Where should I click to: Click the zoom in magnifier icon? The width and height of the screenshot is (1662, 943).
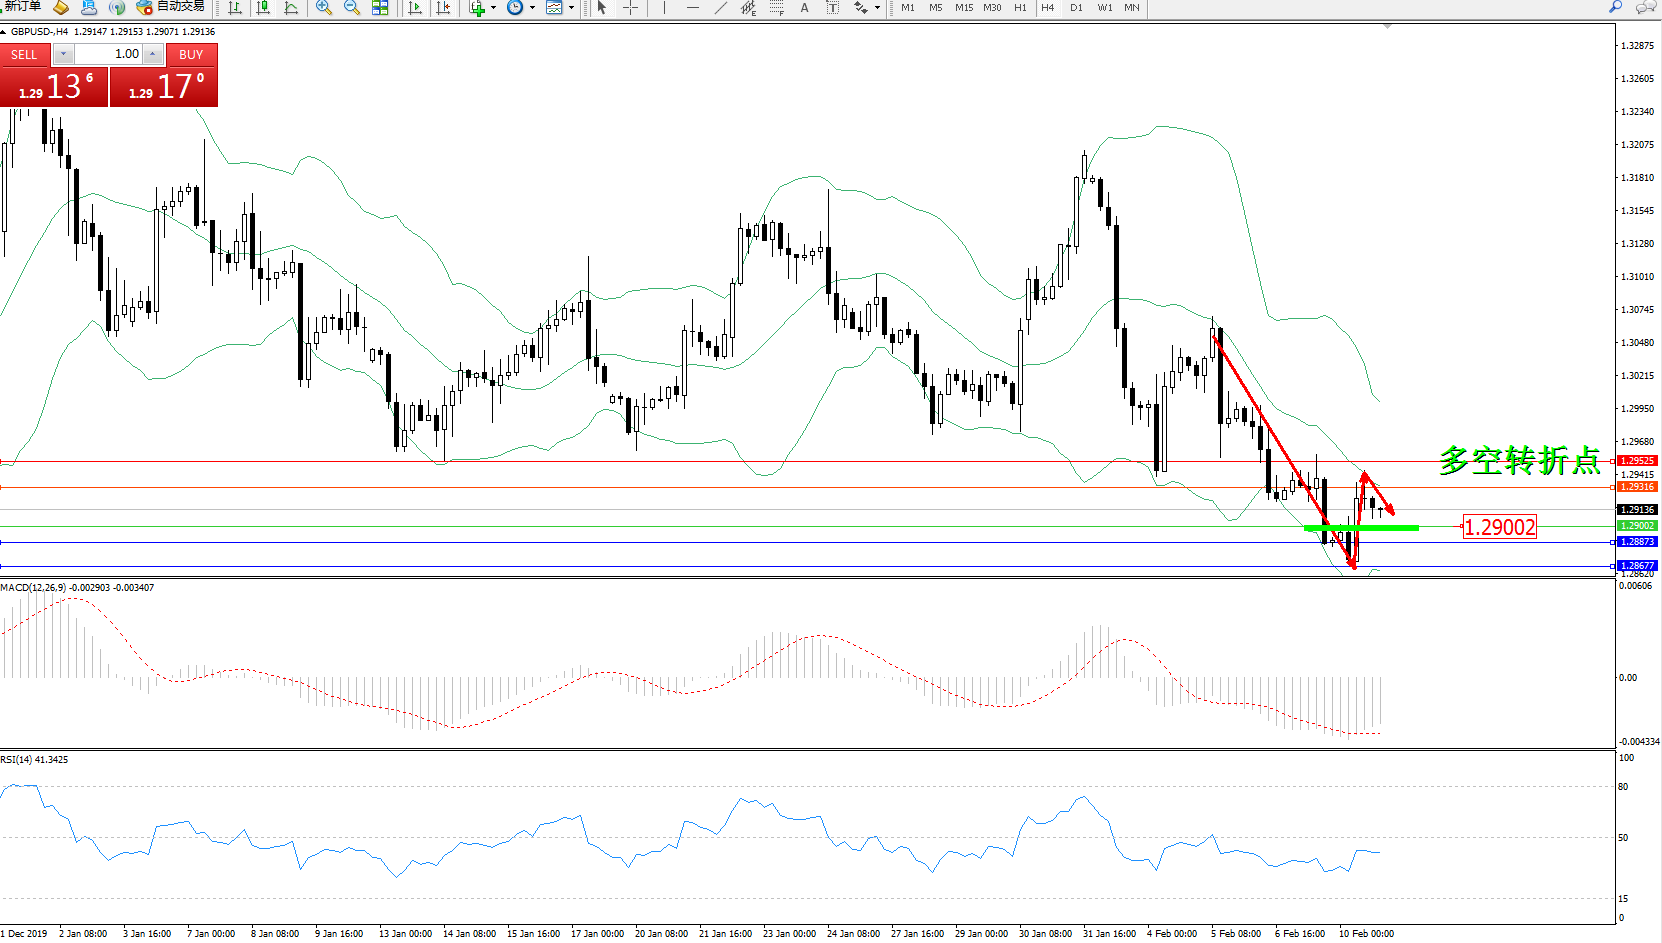pos(323,8)
